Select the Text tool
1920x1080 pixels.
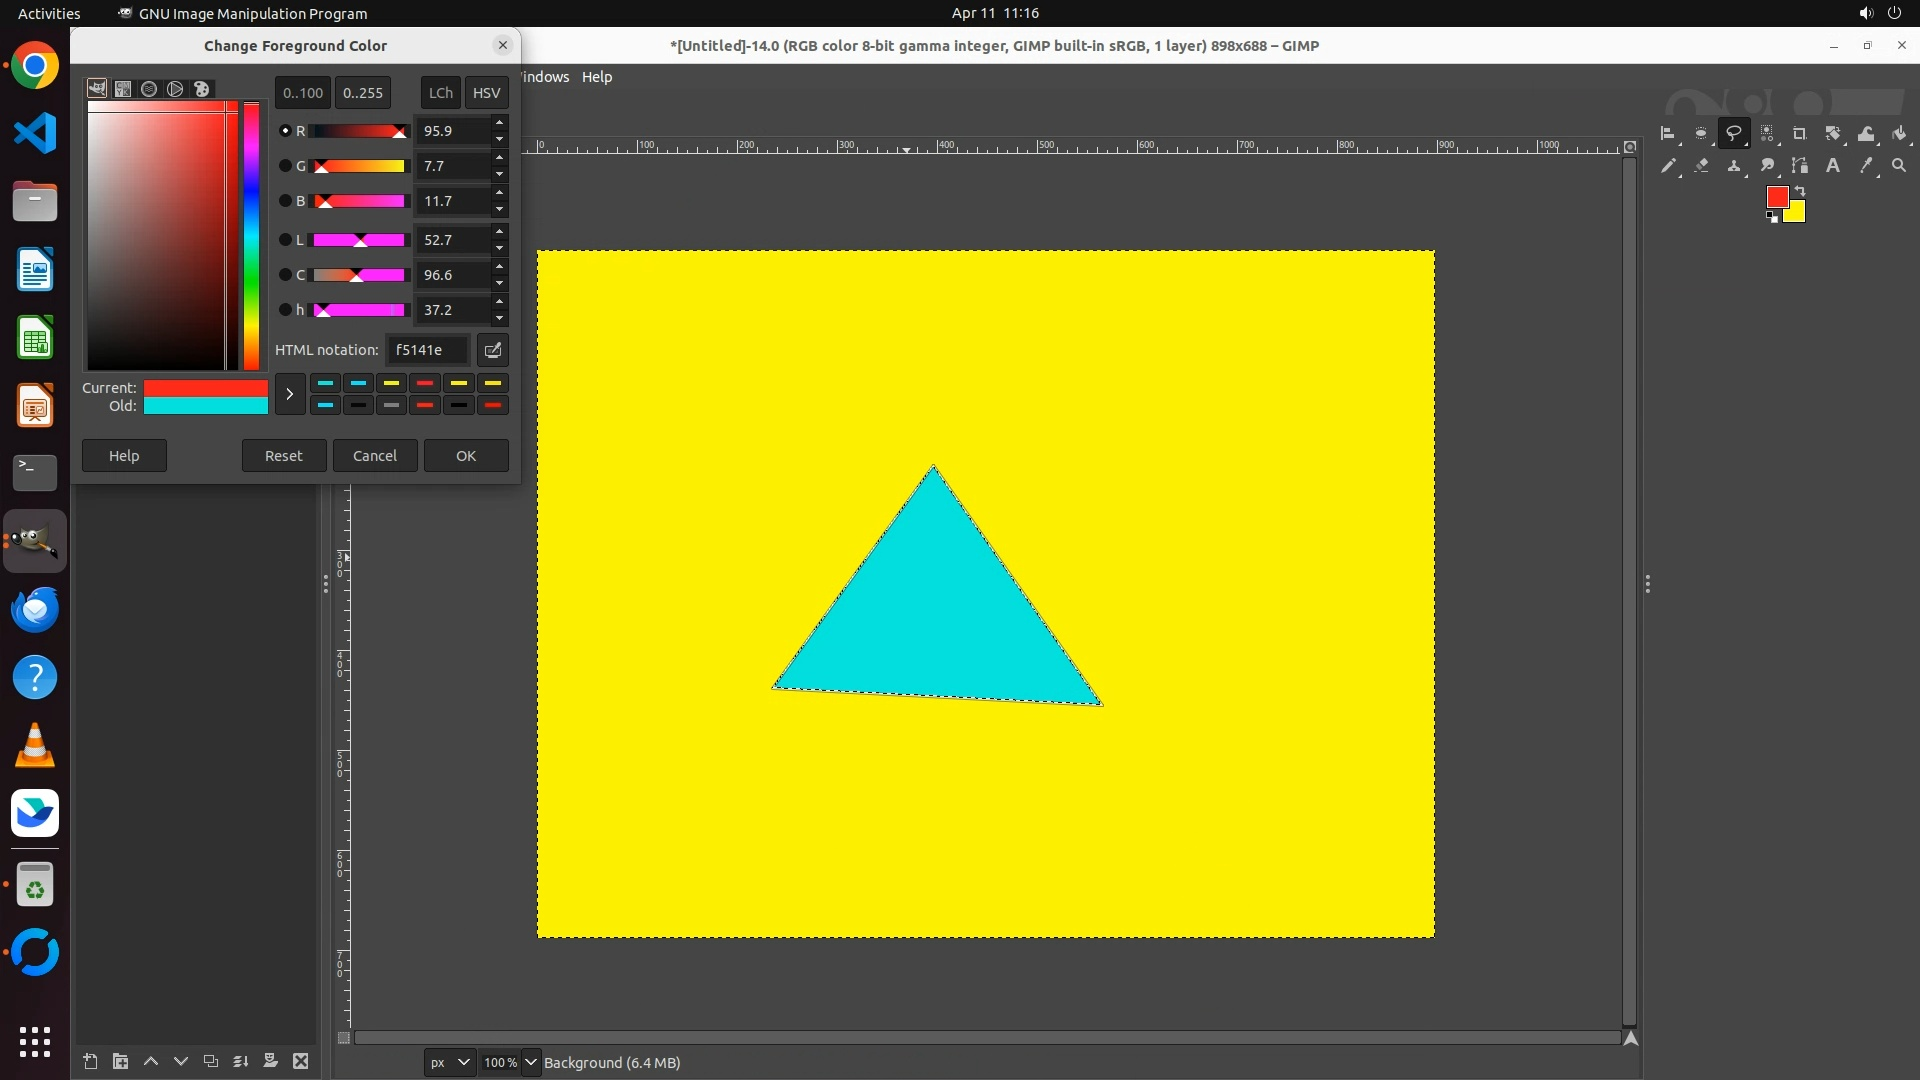(1833, 166)
